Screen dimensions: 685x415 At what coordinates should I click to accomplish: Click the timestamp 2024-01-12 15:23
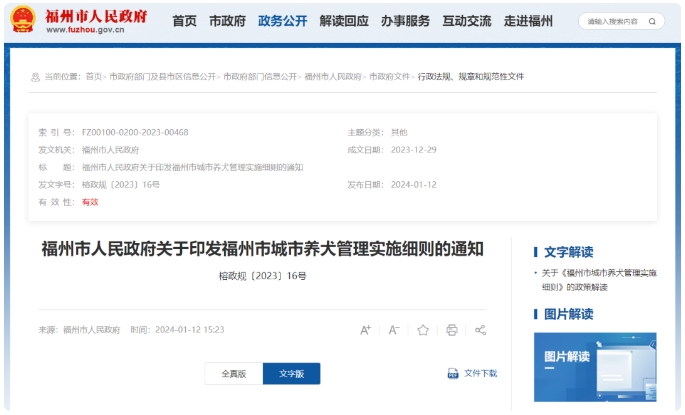click(x=190, y=330)
